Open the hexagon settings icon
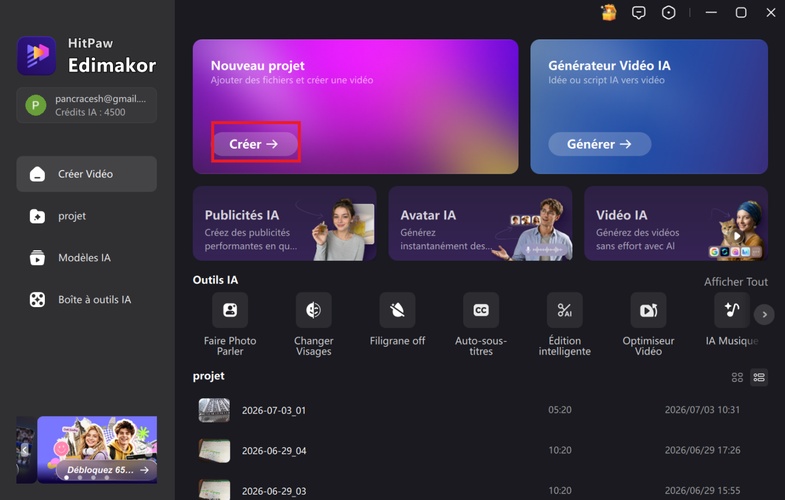The width and height of the screenshot is (785, 500). point(668,13)
